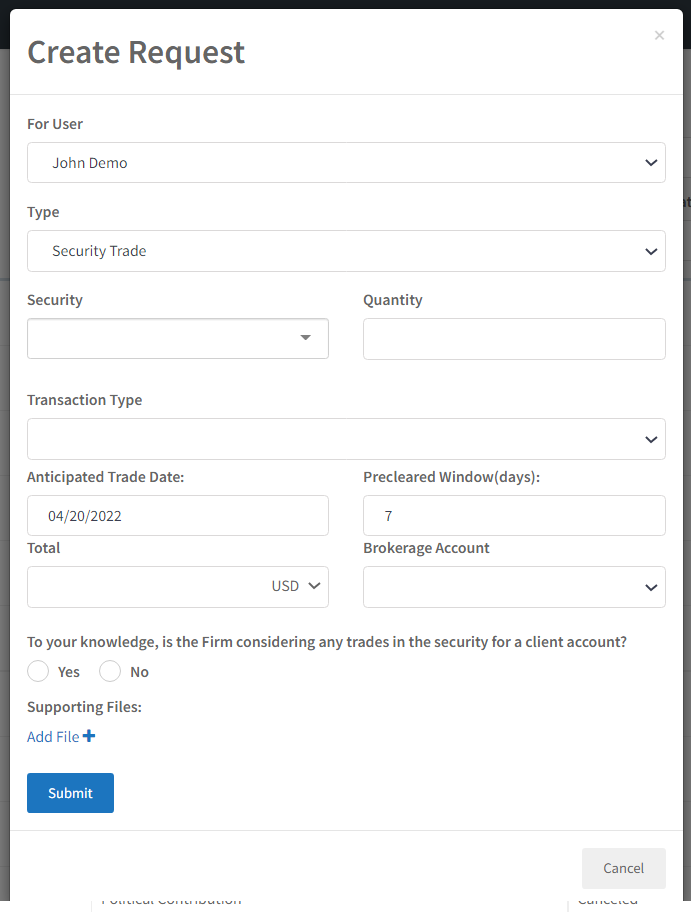Expand the Security combo box
The image size is (691, 912).
pyautogui.click(x=178, y=339)
